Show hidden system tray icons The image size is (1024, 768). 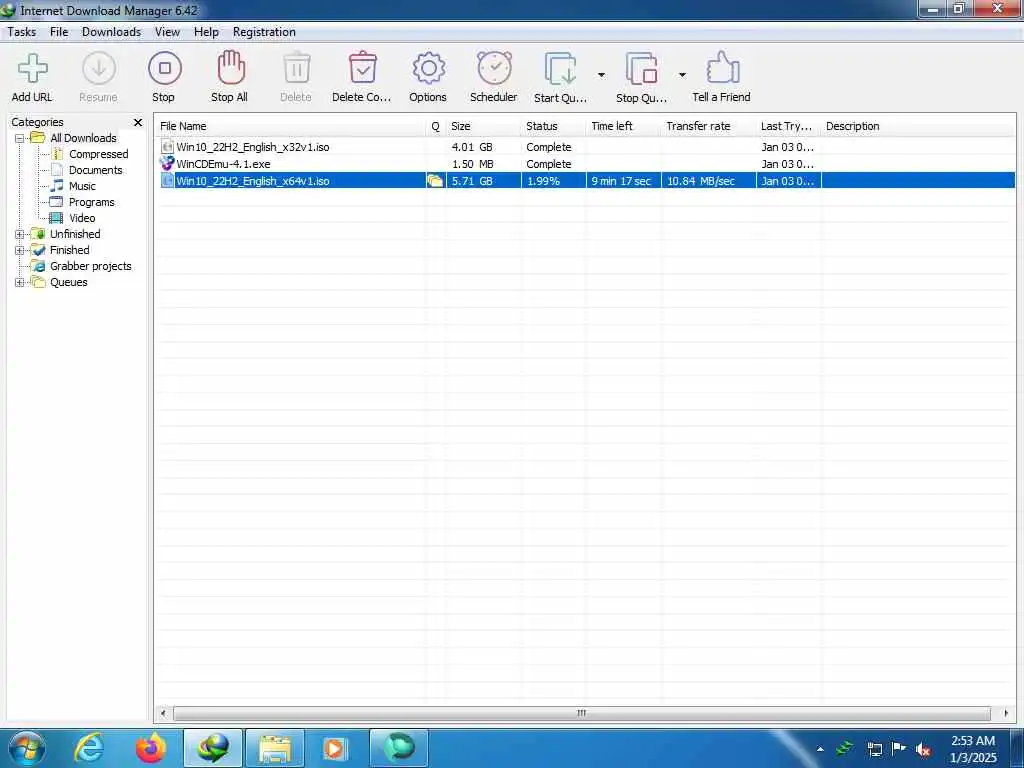(820, 749)
